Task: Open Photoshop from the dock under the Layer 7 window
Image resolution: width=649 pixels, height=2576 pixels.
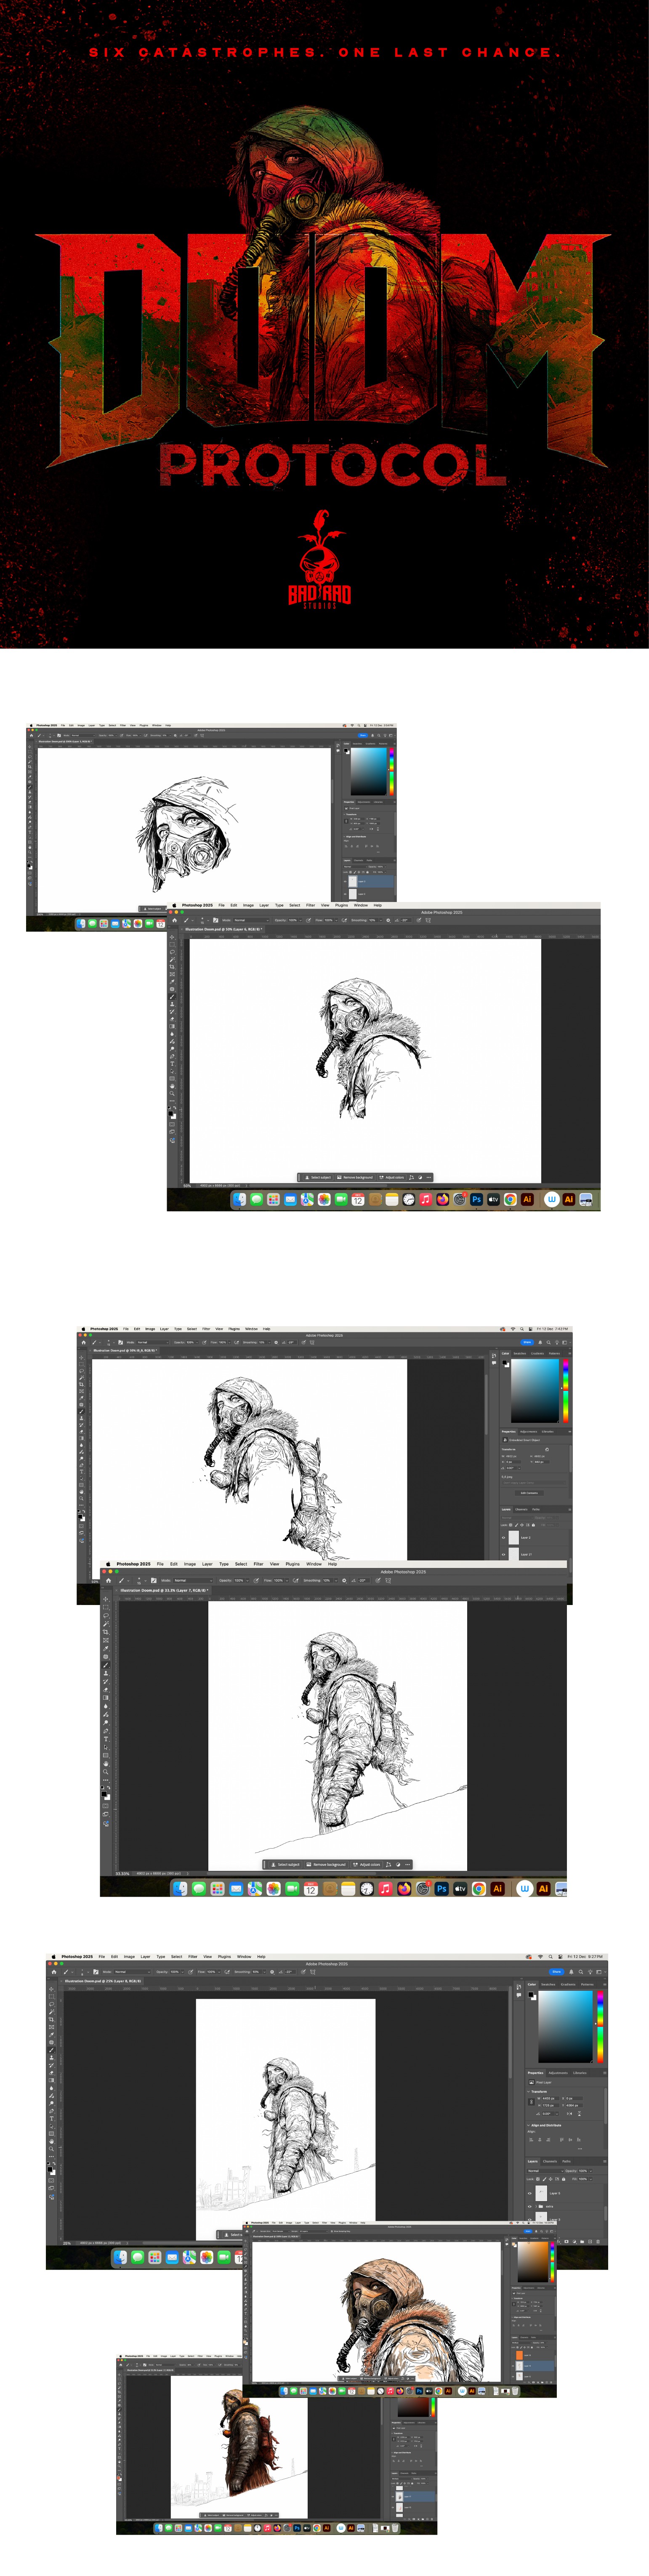Action: point(441,1889)
